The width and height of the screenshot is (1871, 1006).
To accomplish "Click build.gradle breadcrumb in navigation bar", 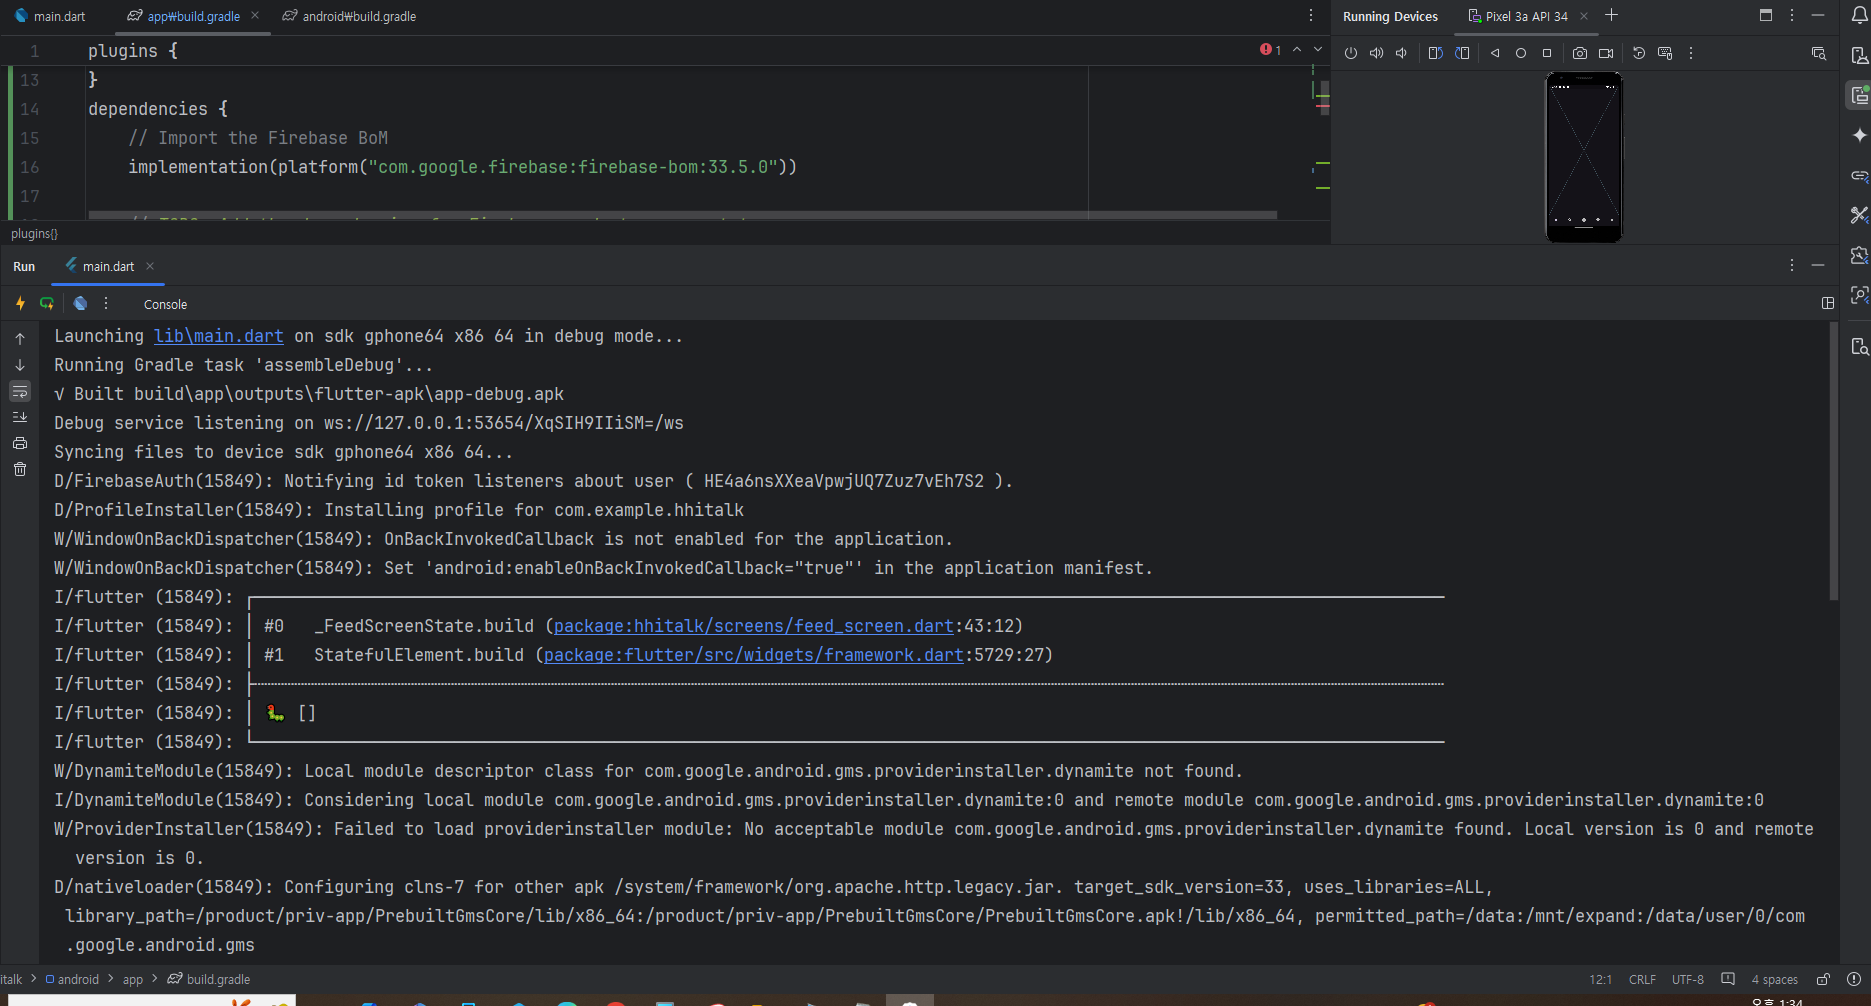I will point(209,979).
